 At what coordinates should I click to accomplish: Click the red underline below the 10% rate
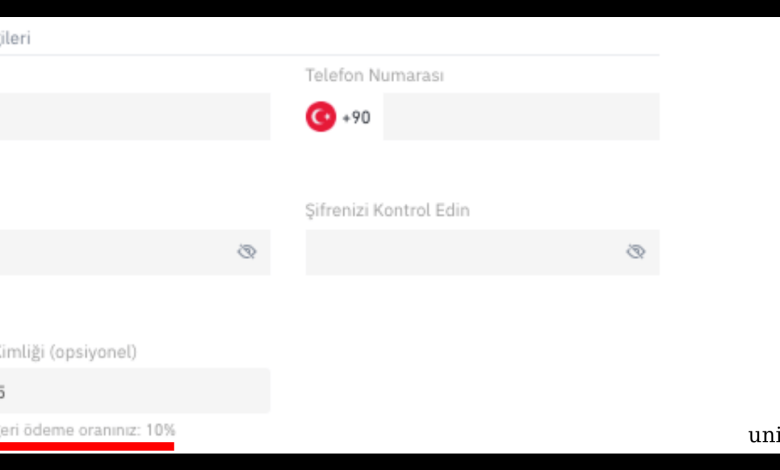point(87,446)
